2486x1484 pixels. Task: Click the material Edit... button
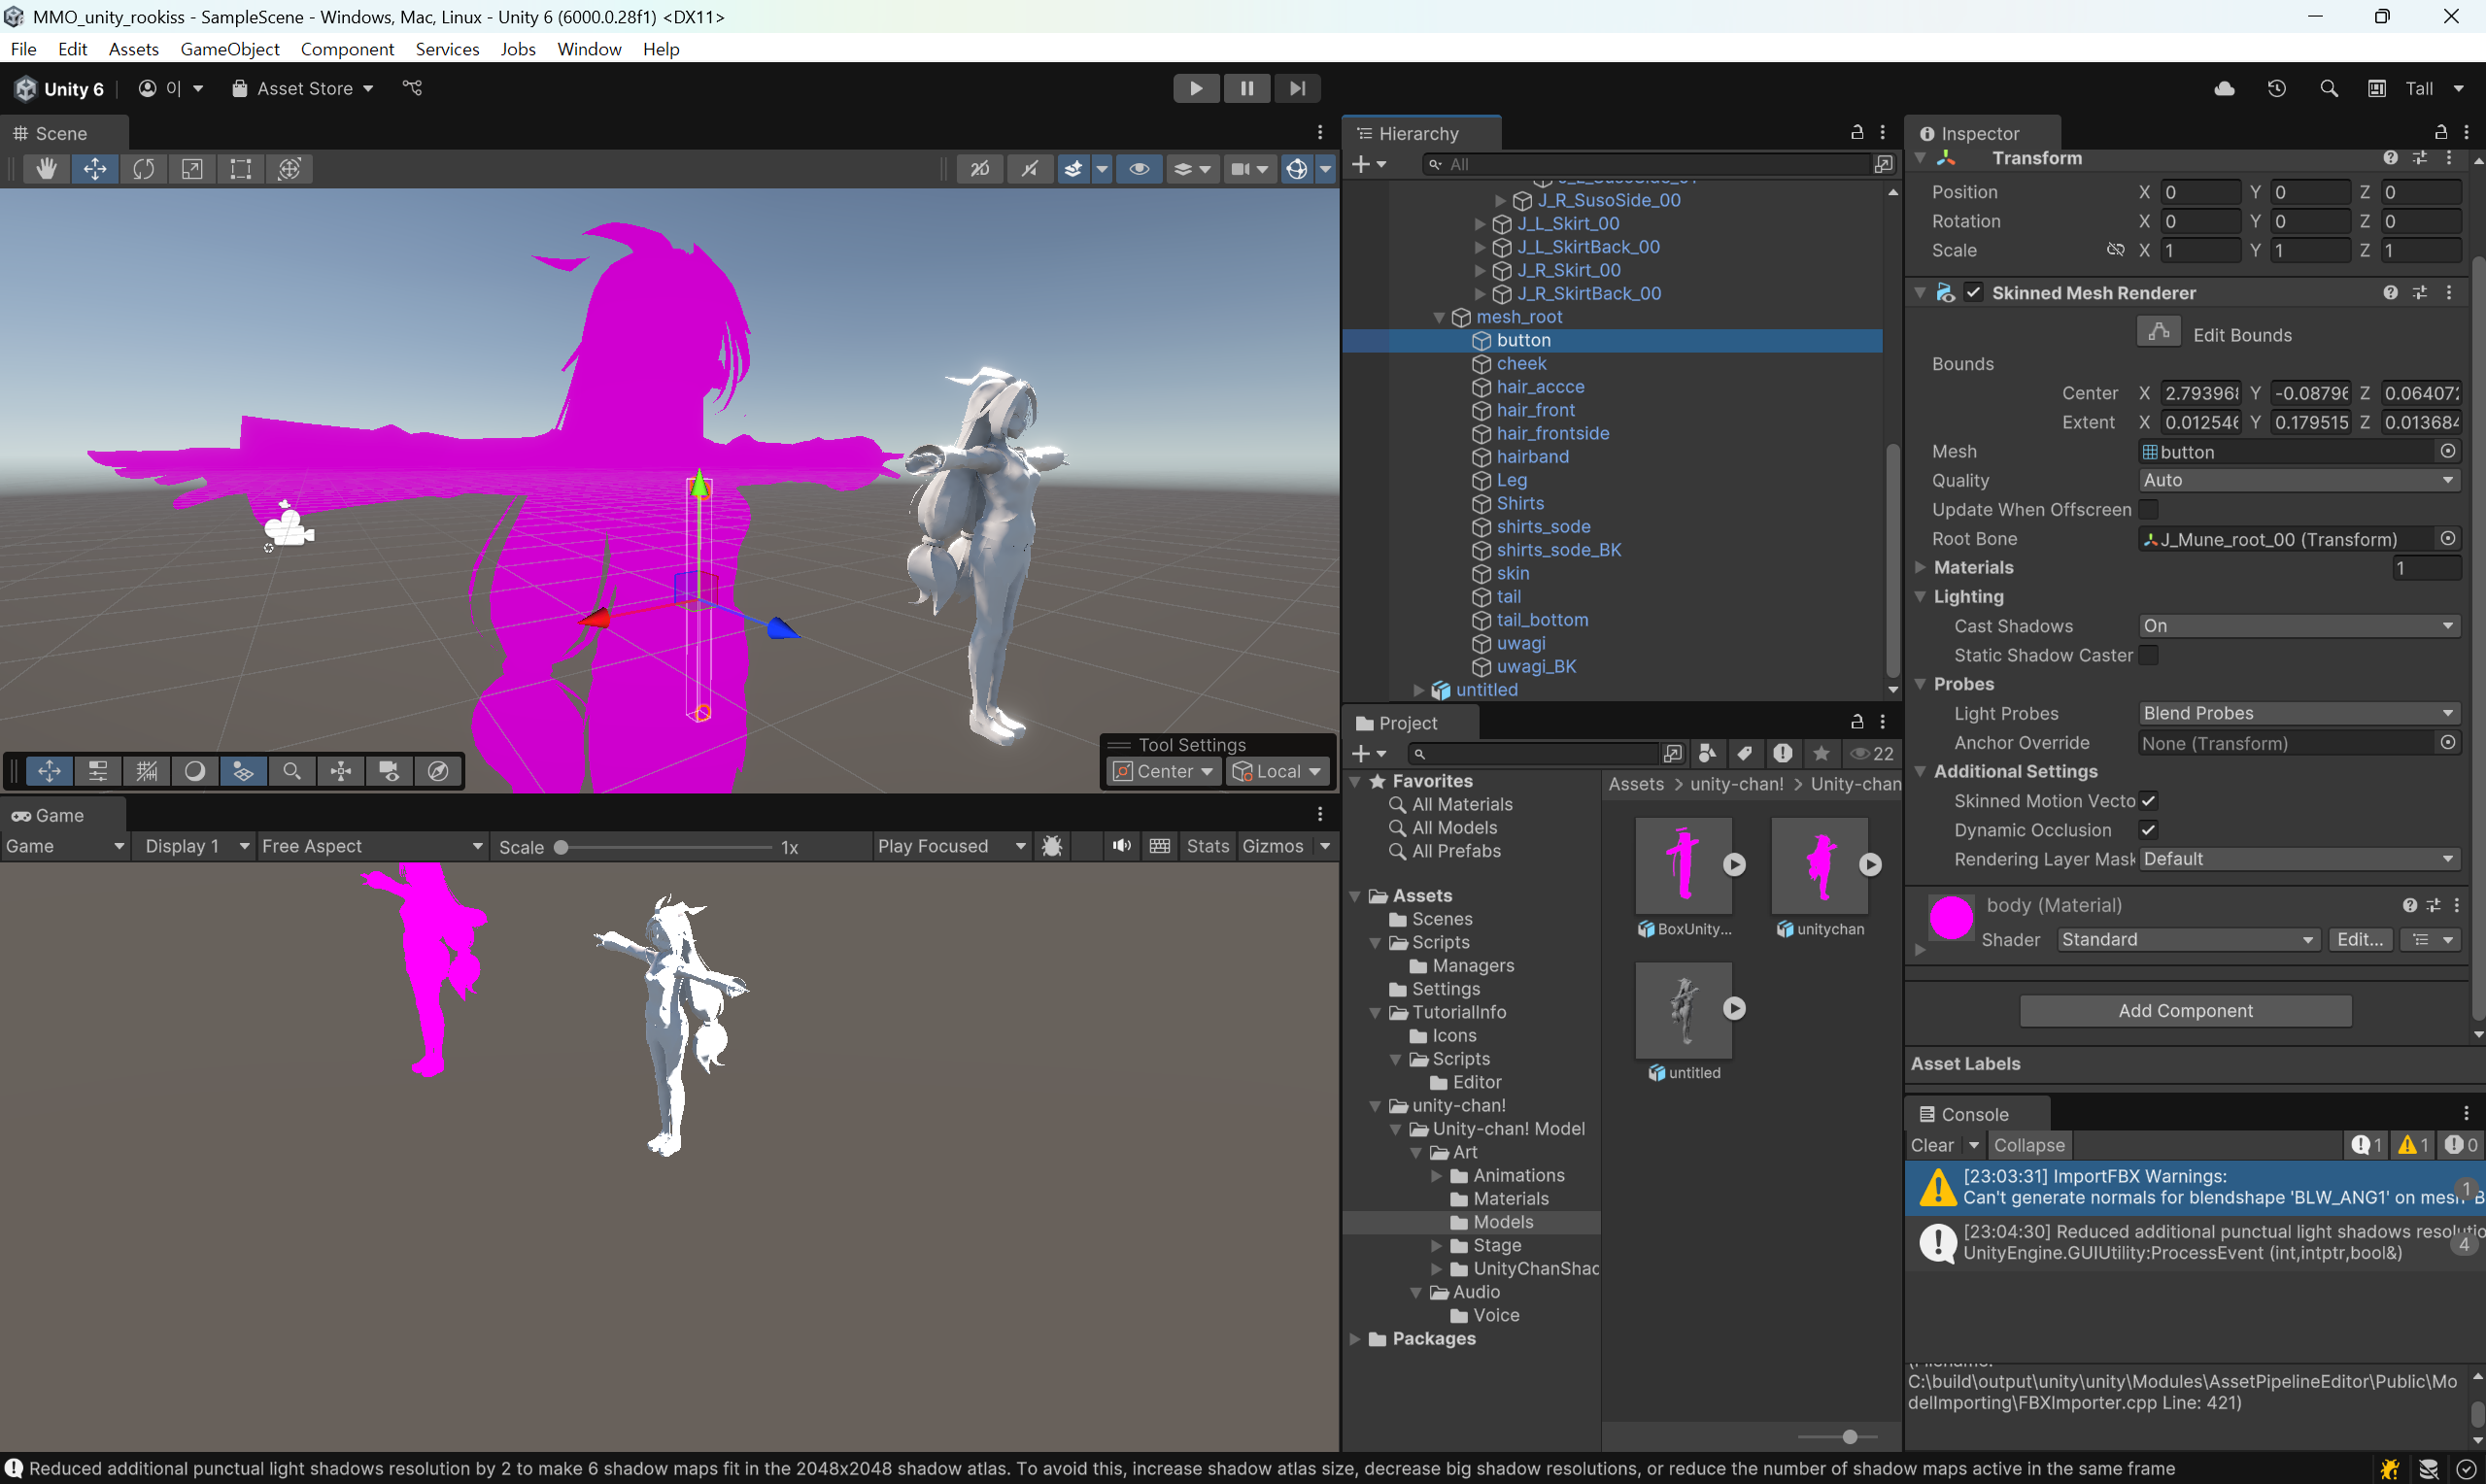click(2359, 939)
